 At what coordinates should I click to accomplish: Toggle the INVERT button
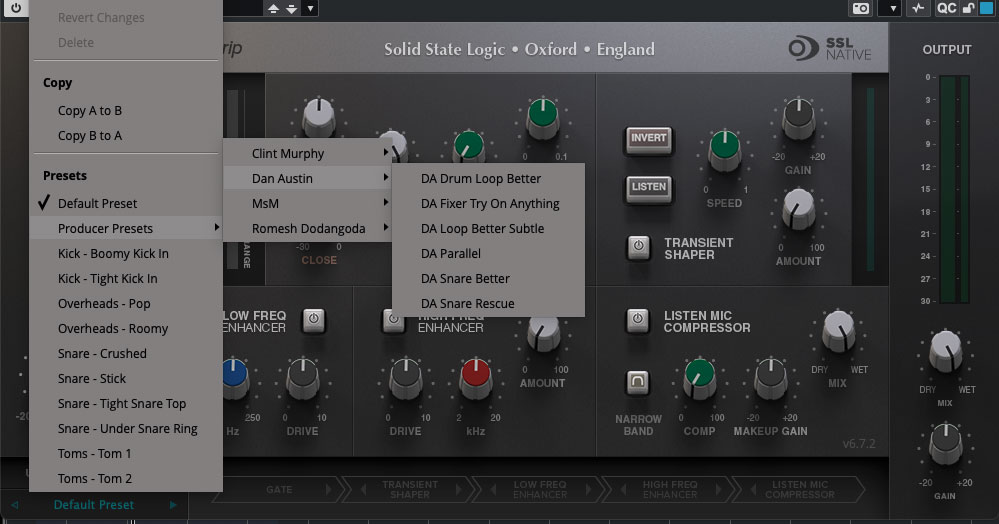649,139
